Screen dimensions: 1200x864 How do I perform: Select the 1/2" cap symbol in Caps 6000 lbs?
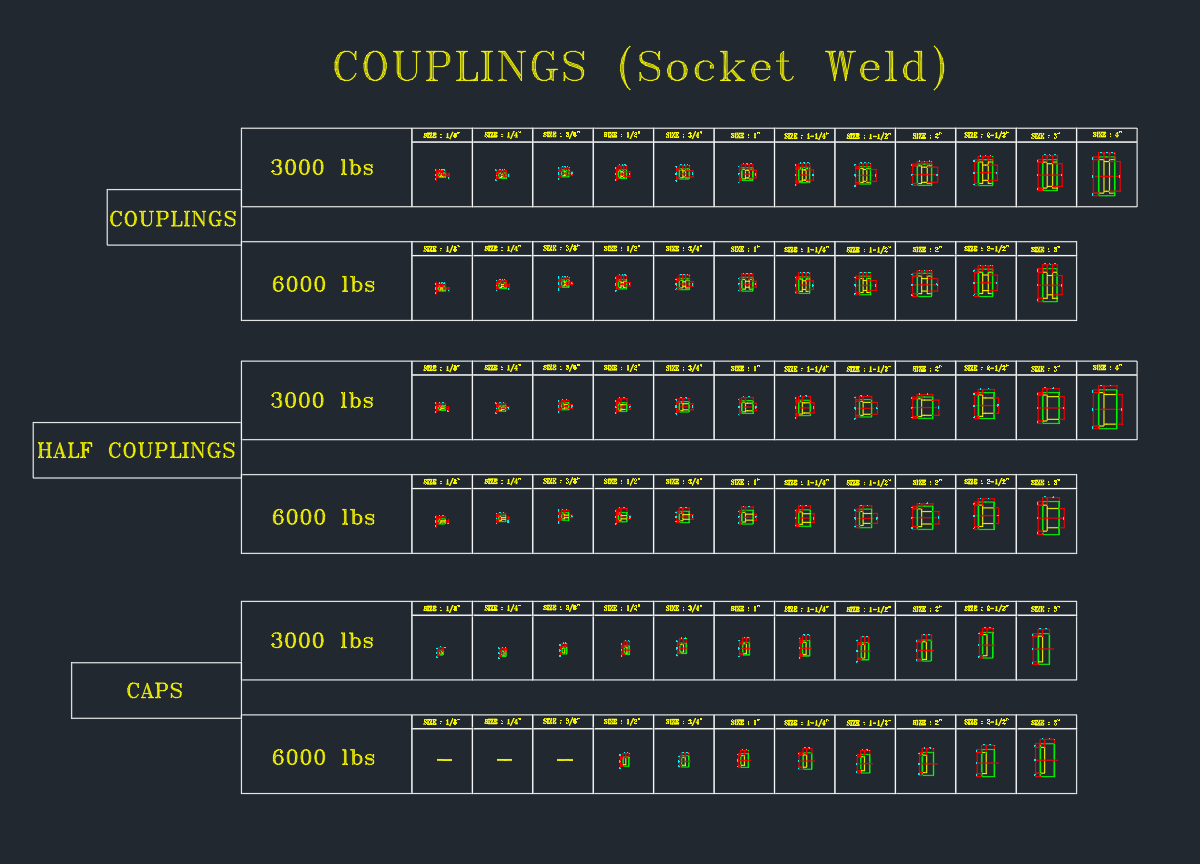(x=624, y=760)
